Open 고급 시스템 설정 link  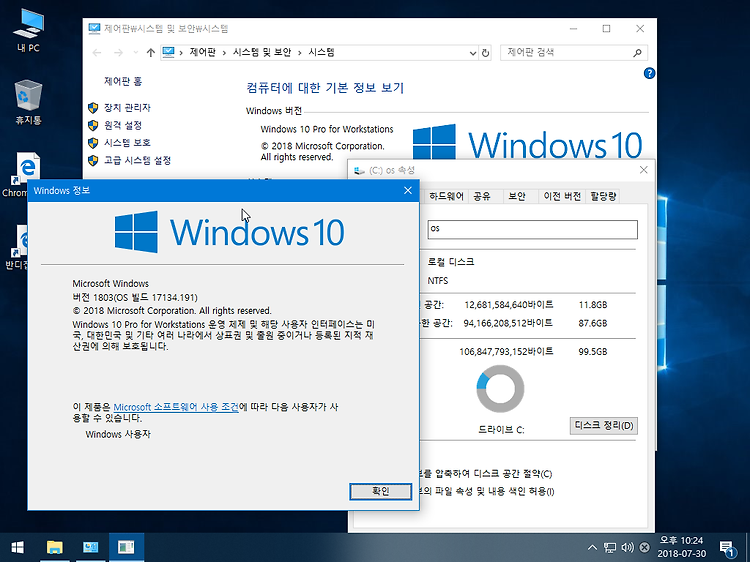137,160
